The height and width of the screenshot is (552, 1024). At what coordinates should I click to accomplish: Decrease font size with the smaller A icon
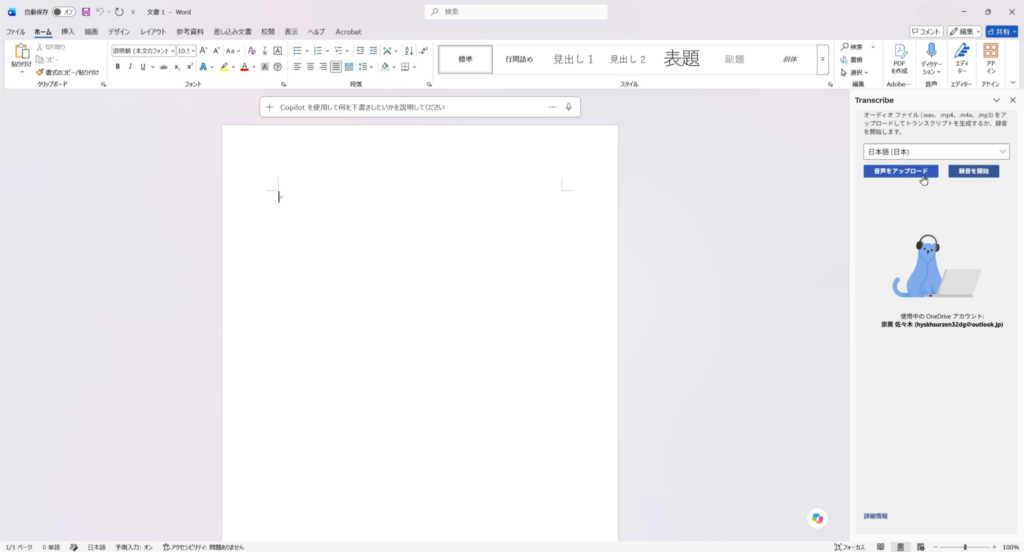click(x=216, y=50)
